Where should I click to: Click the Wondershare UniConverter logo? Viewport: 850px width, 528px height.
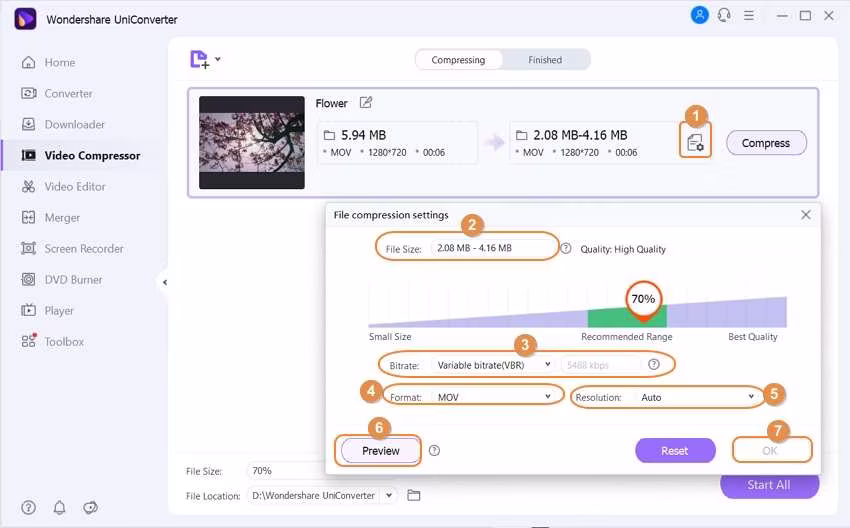tap(25, 18)
